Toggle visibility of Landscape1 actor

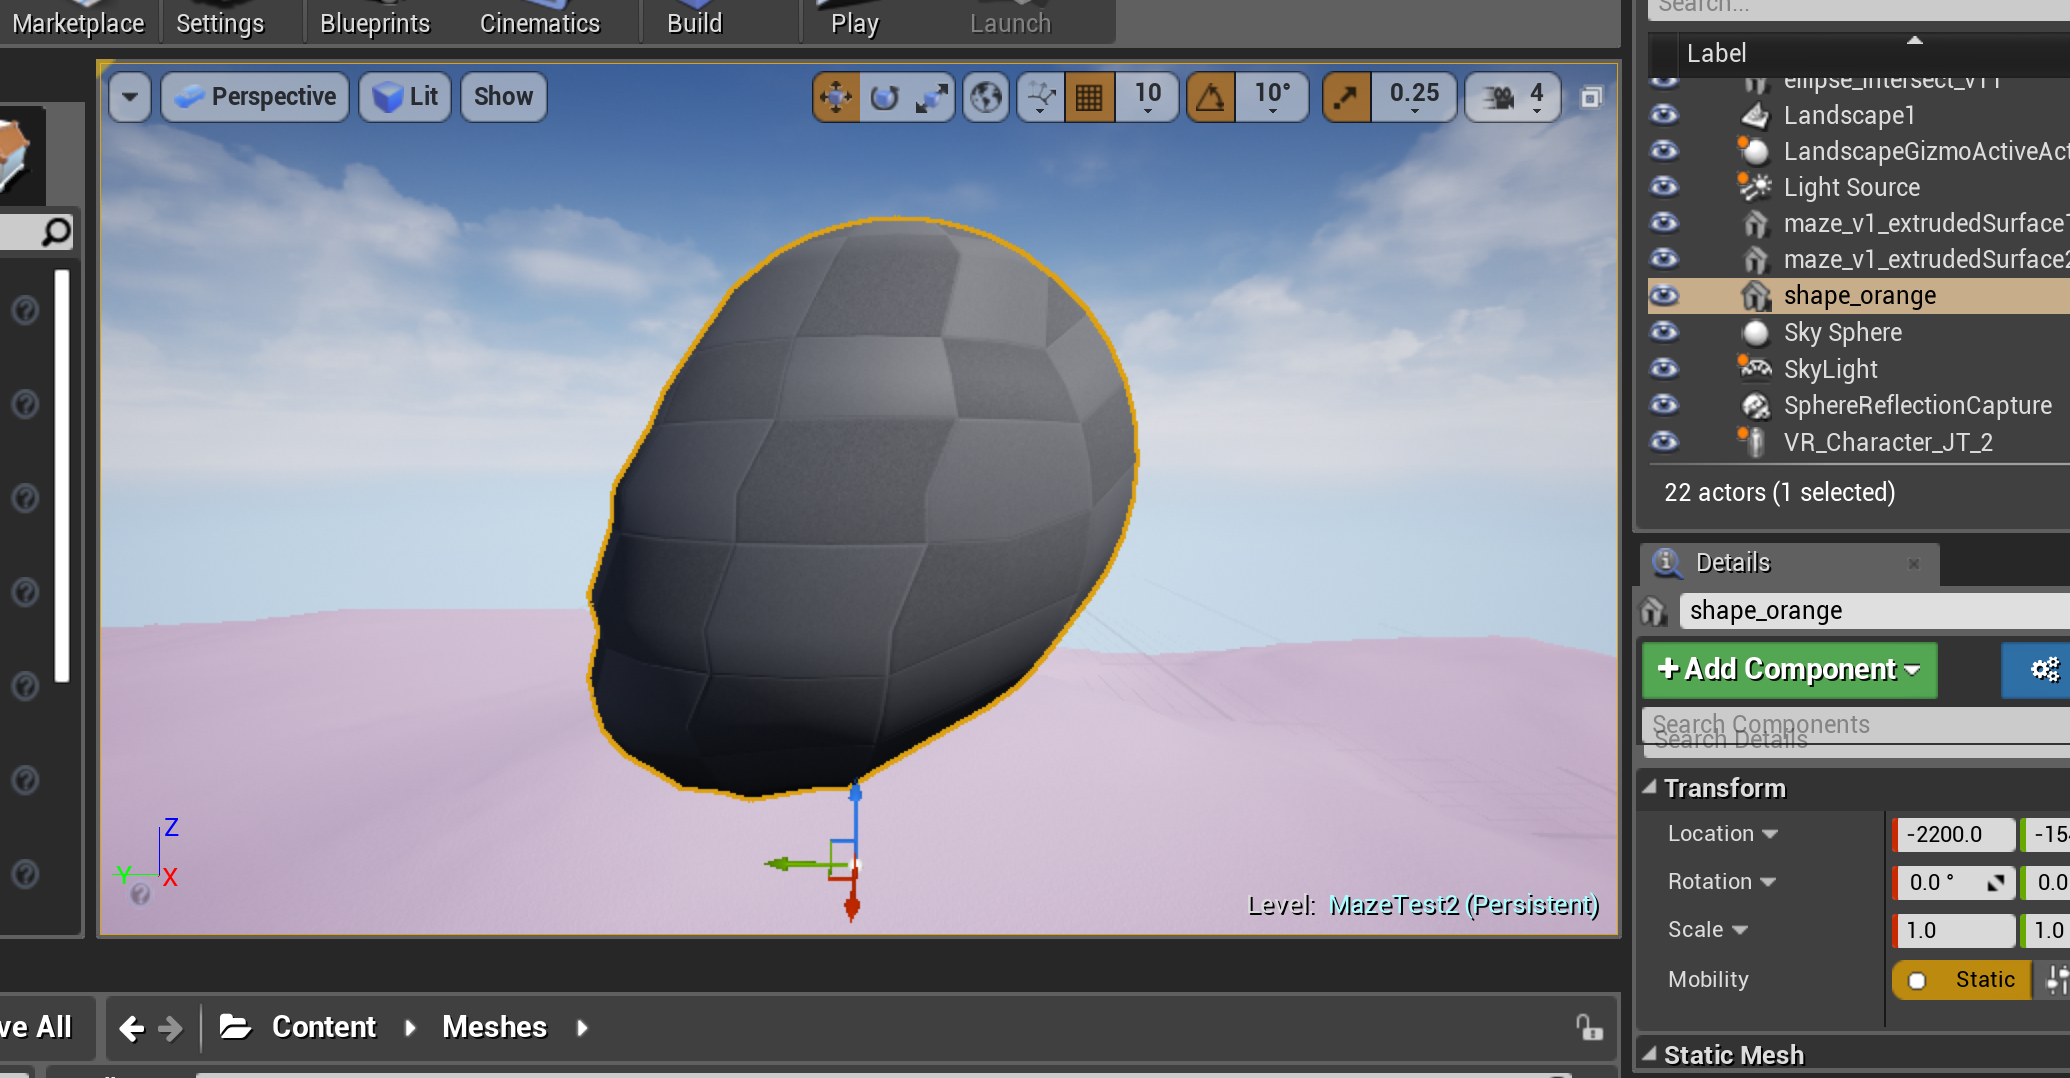click(x=1664, y=115)
